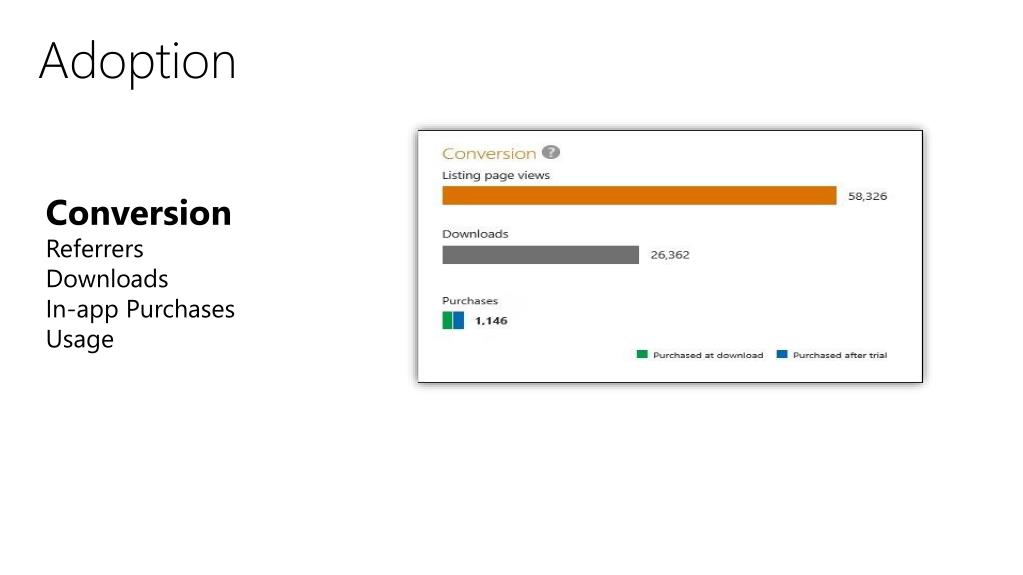The height and width of the screenshot is (575, 1023).
Task: Open the Downloads item in left list
Action: [x=107, y=279]
